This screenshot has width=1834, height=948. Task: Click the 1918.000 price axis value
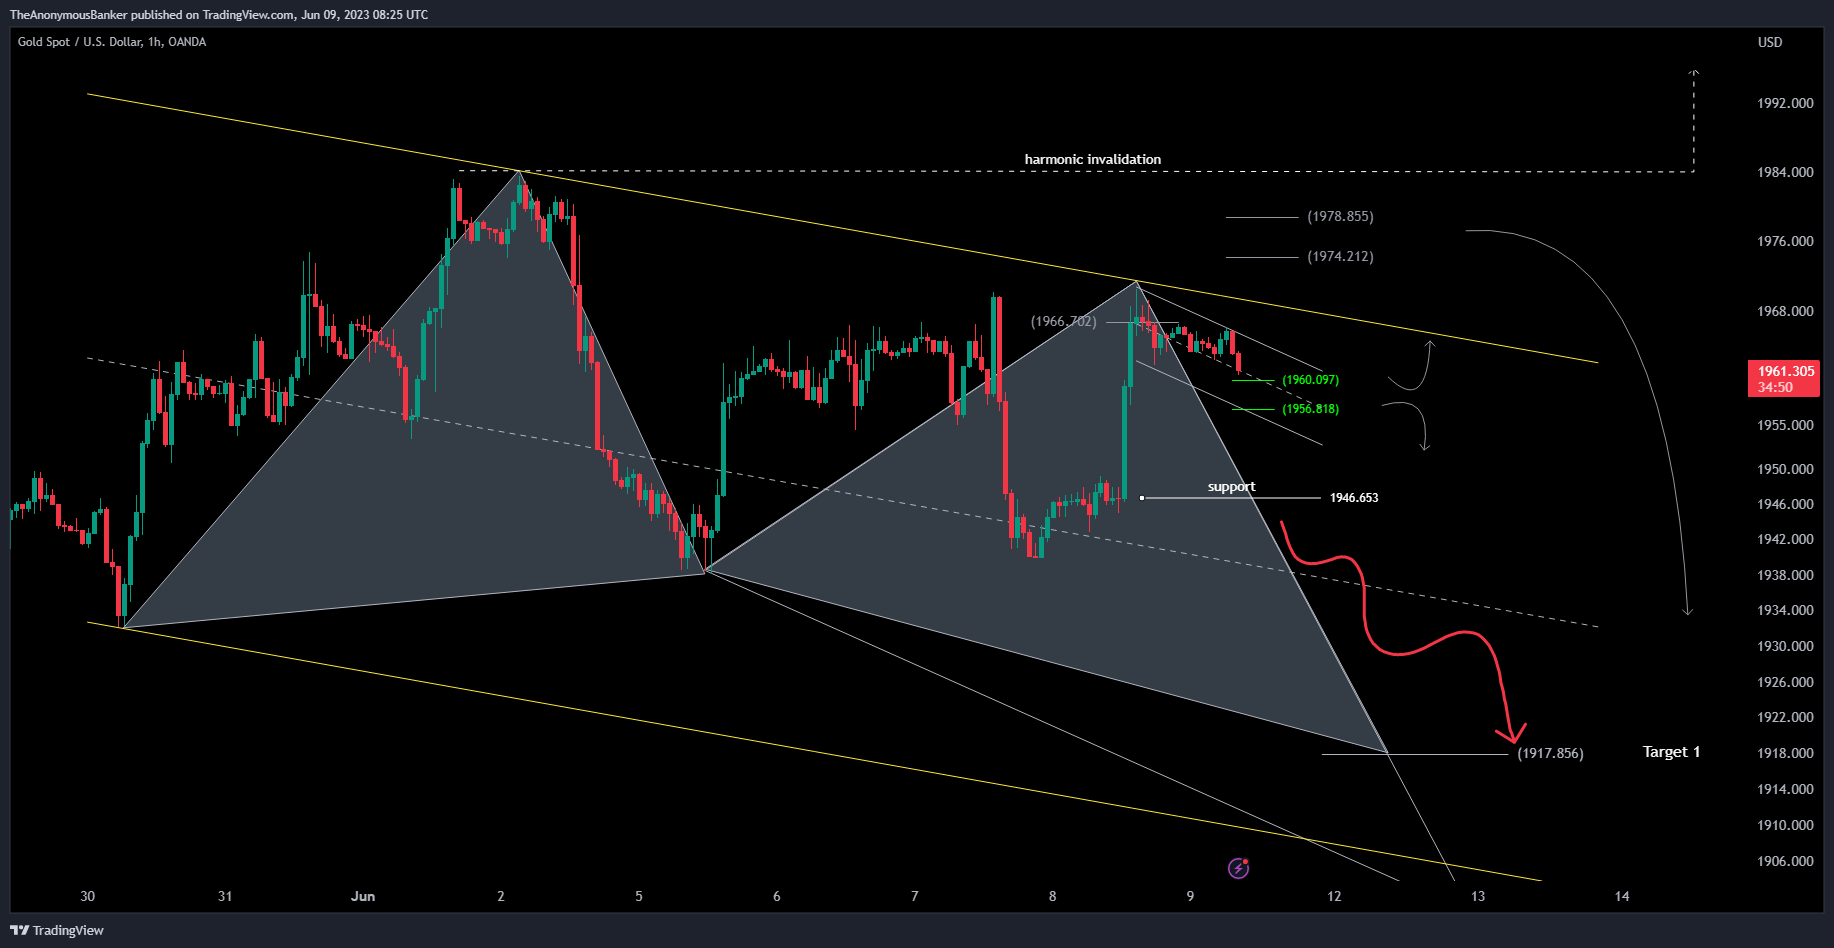[x=1785, y=753]
